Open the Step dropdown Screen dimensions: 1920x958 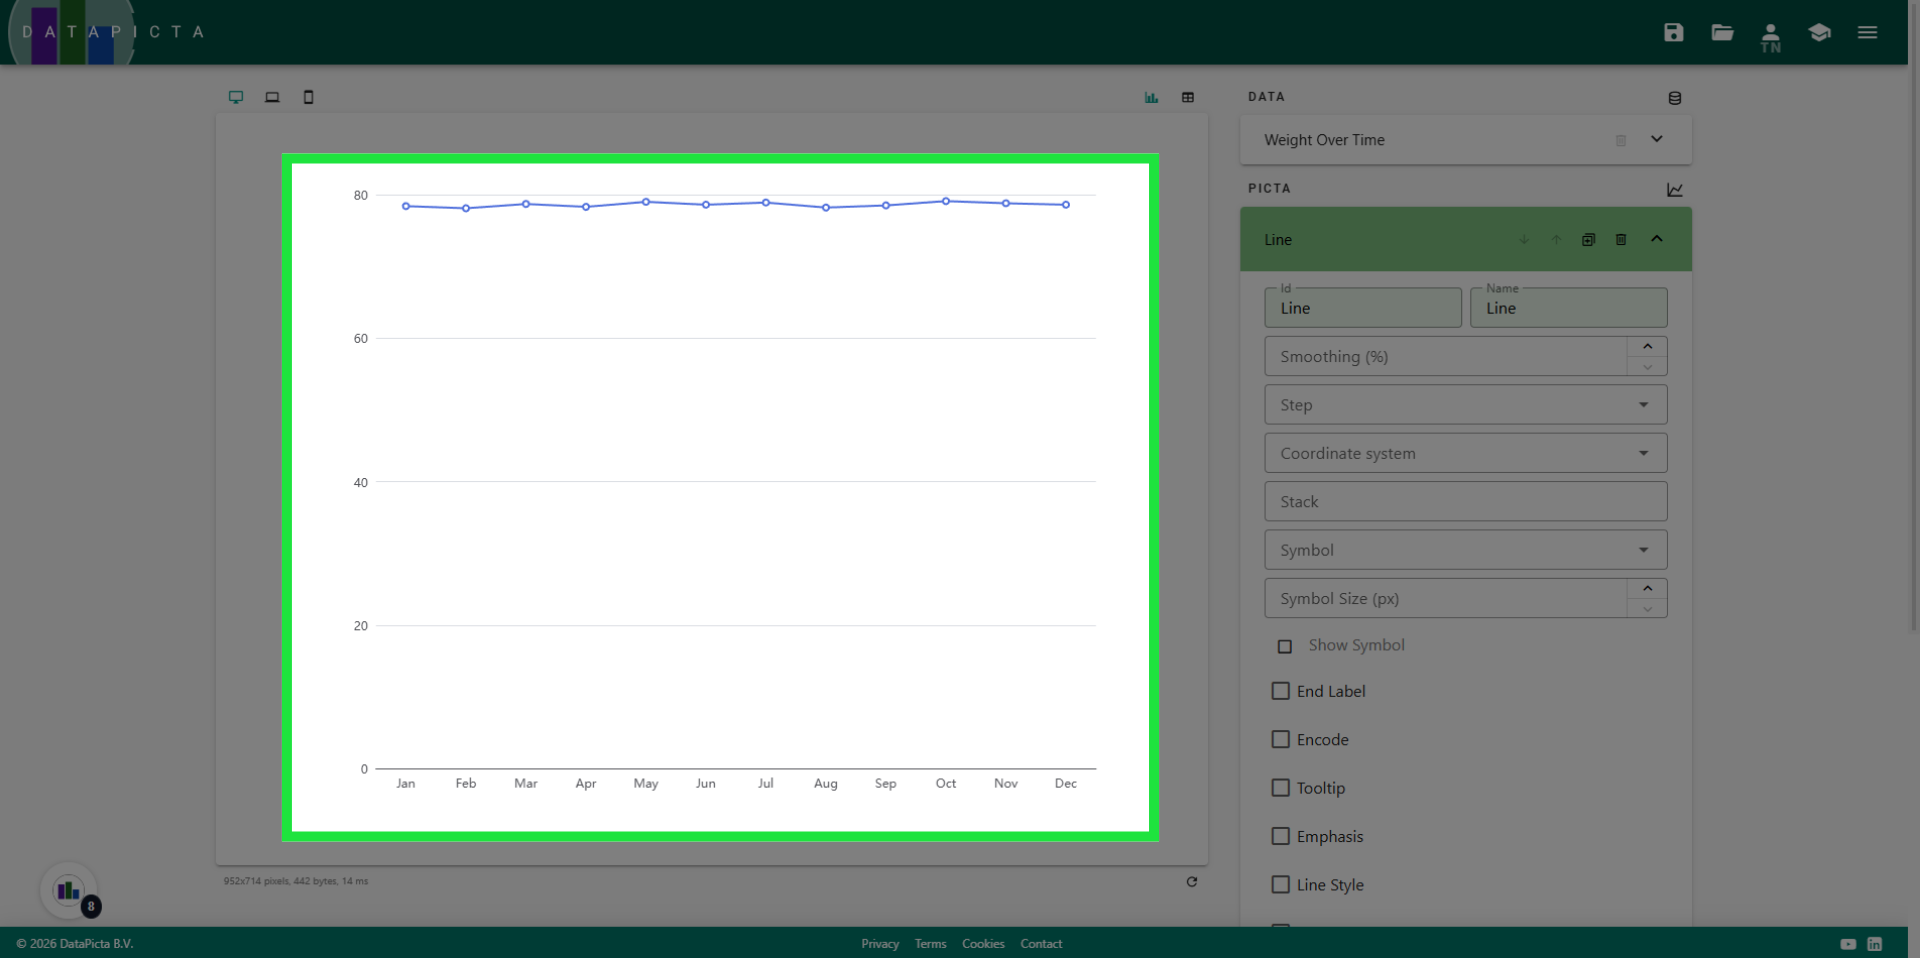coord(1465,405)
